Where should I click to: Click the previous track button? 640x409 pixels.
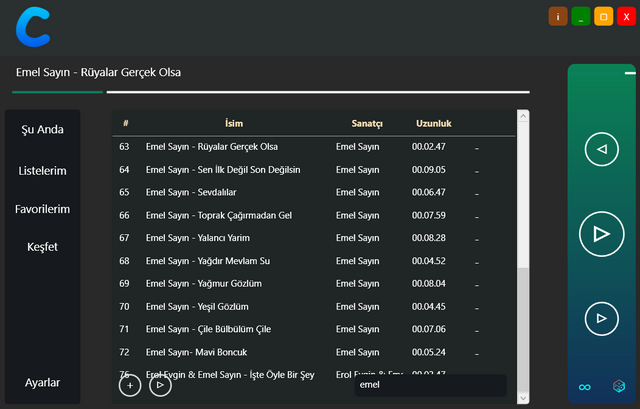tap(601, 149)
